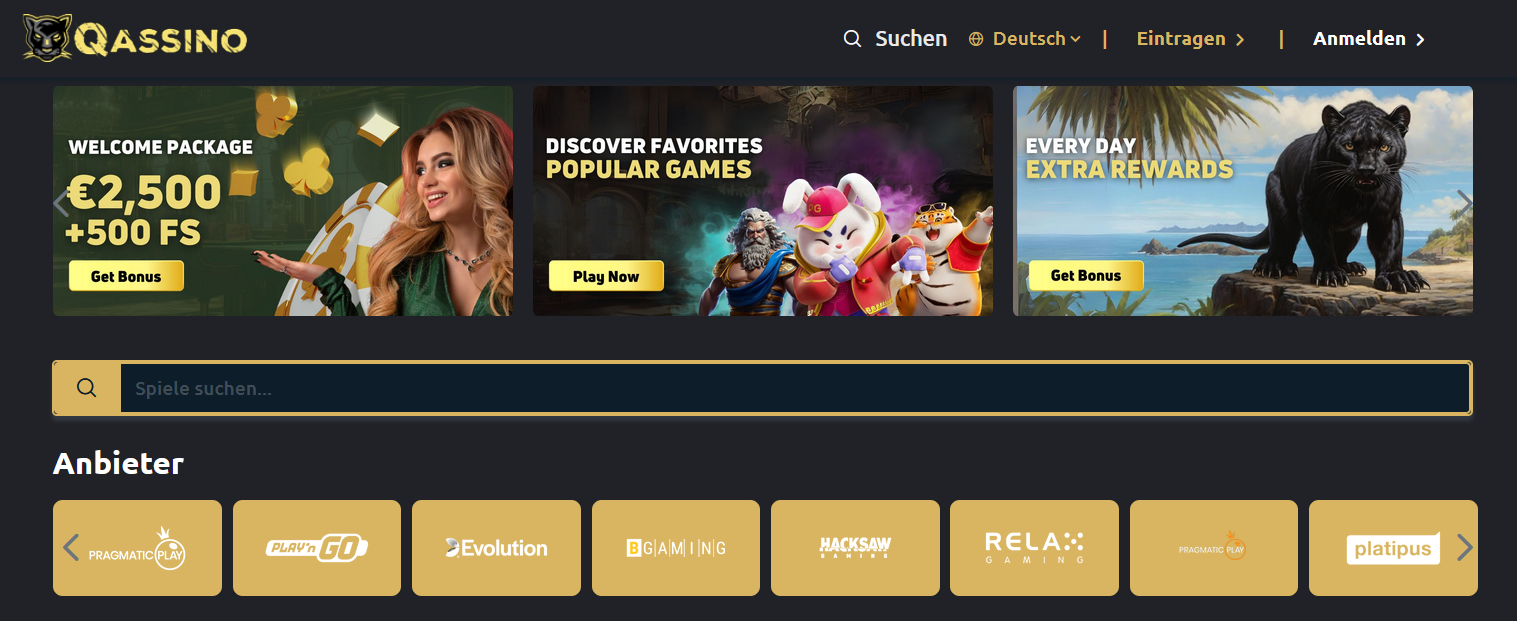Click Get Bonus on the Welcome Package banner

click(x=126, y=276)
